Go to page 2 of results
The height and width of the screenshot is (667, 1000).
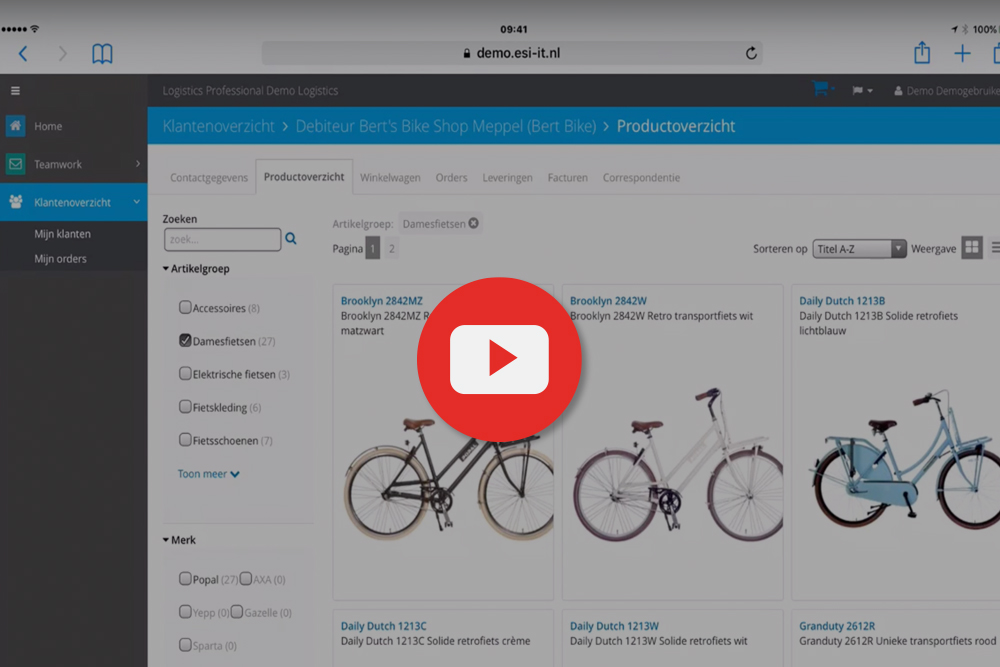pyautogui.click(x=392, y=248)
